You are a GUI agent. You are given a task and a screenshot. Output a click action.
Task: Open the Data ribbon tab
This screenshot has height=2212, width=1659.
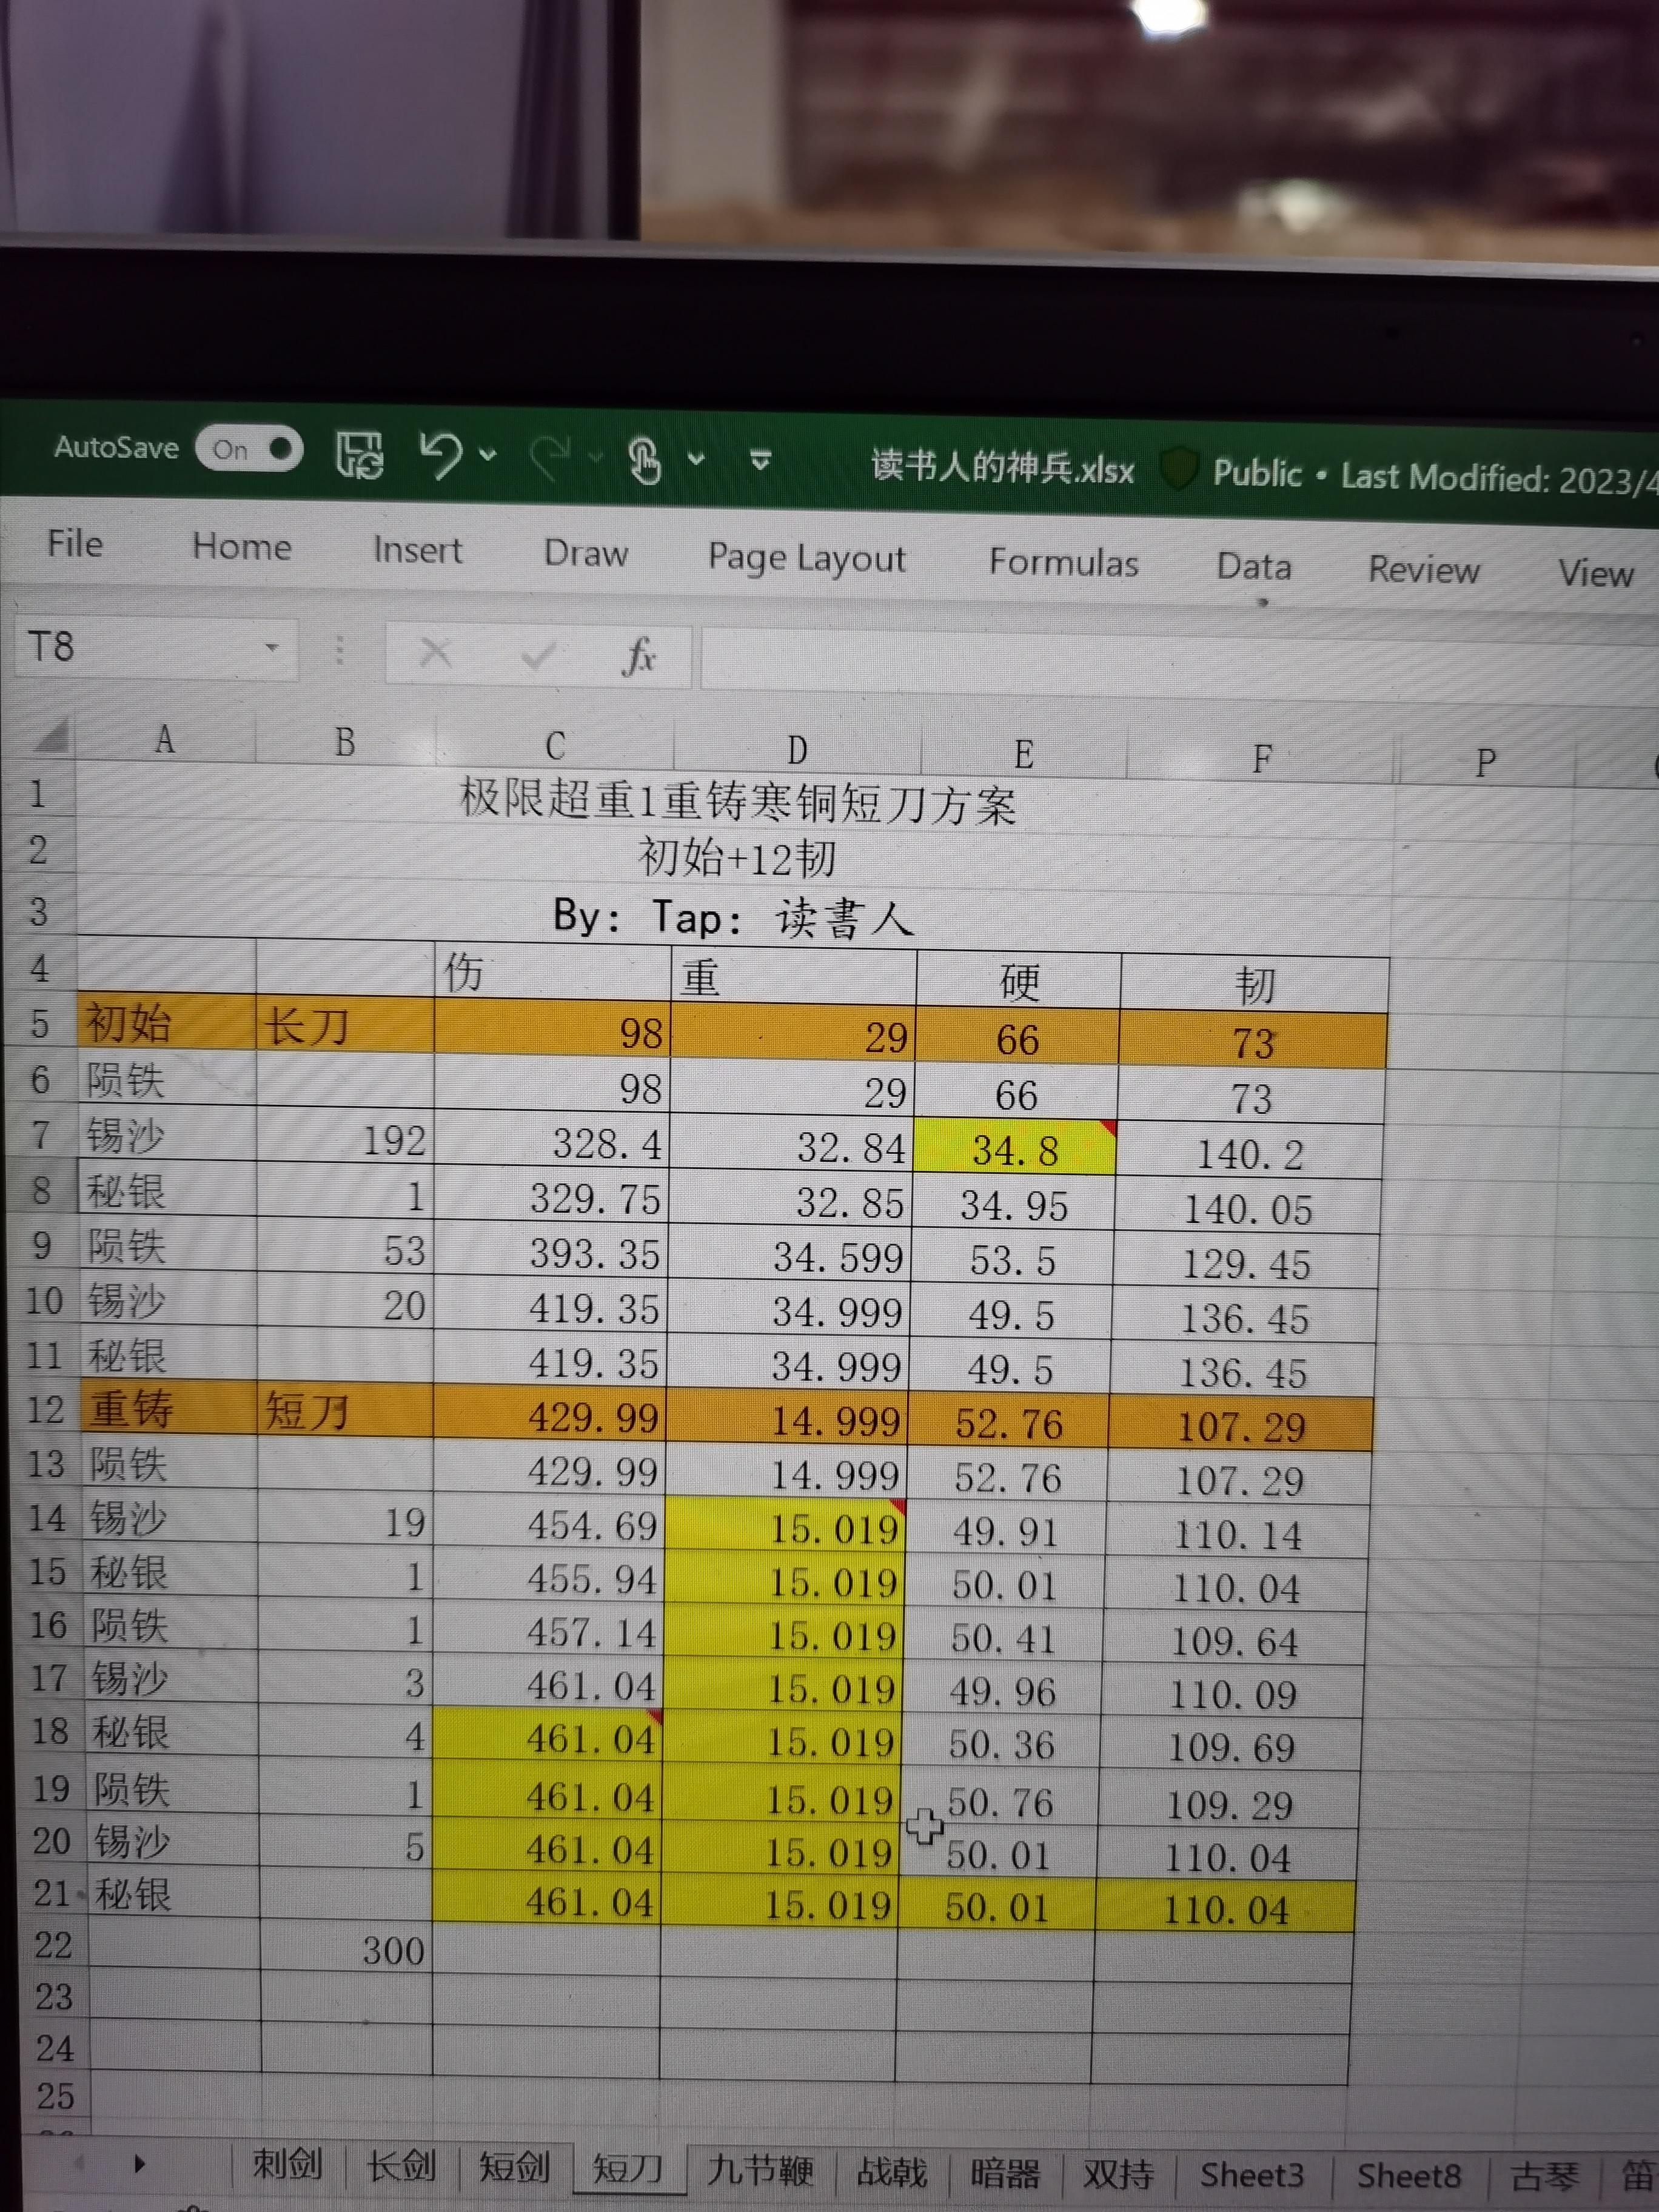coord(1254,567)
